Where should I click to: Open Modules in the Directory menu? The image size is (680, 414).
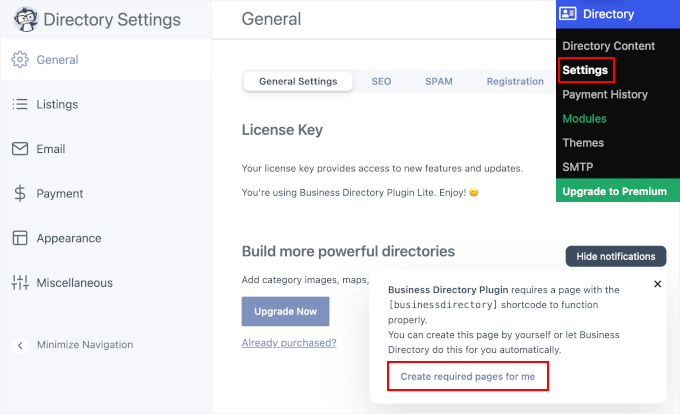(x=584, y=118)
